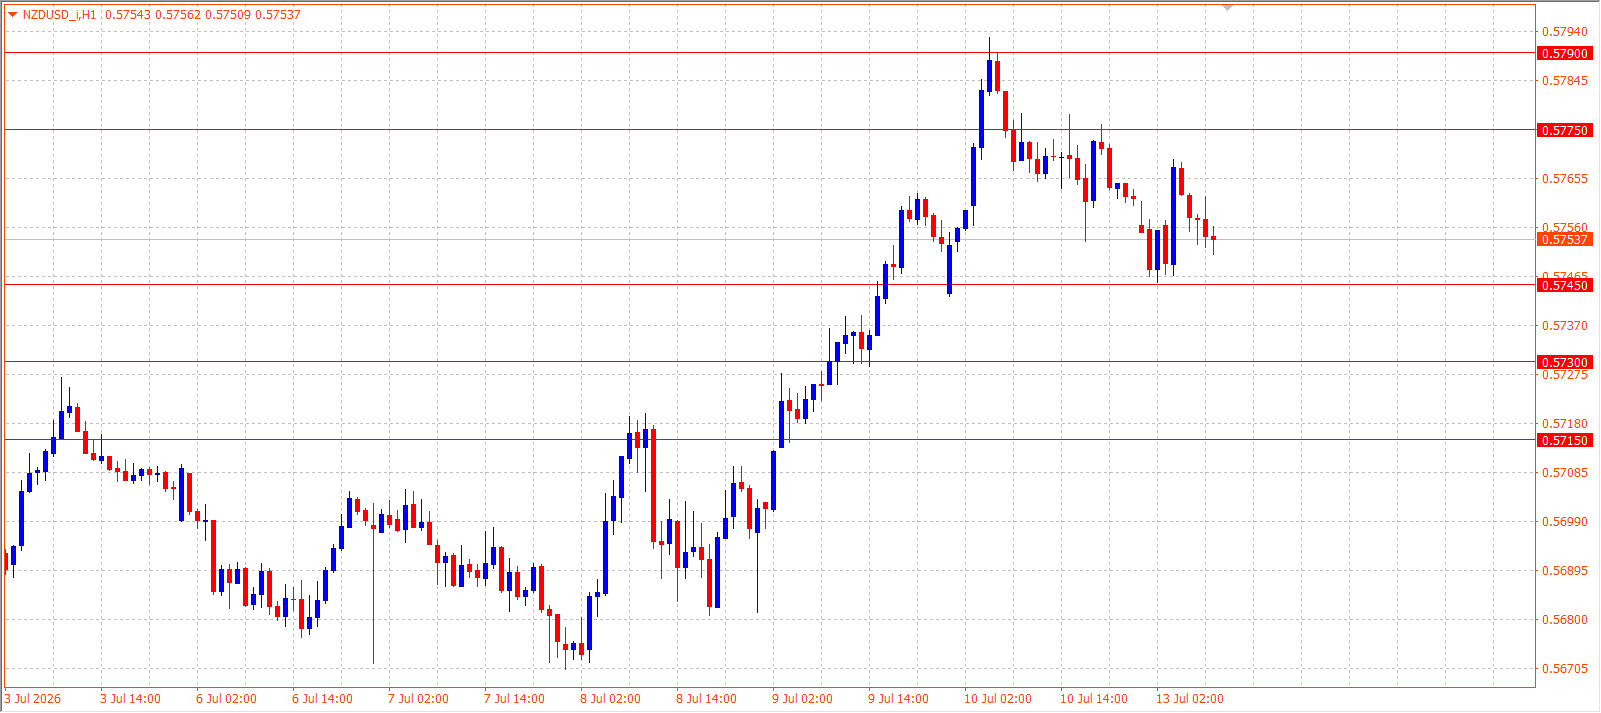
Task: Click the 0.56990 price scale label
Action: tap(1565, 522)
